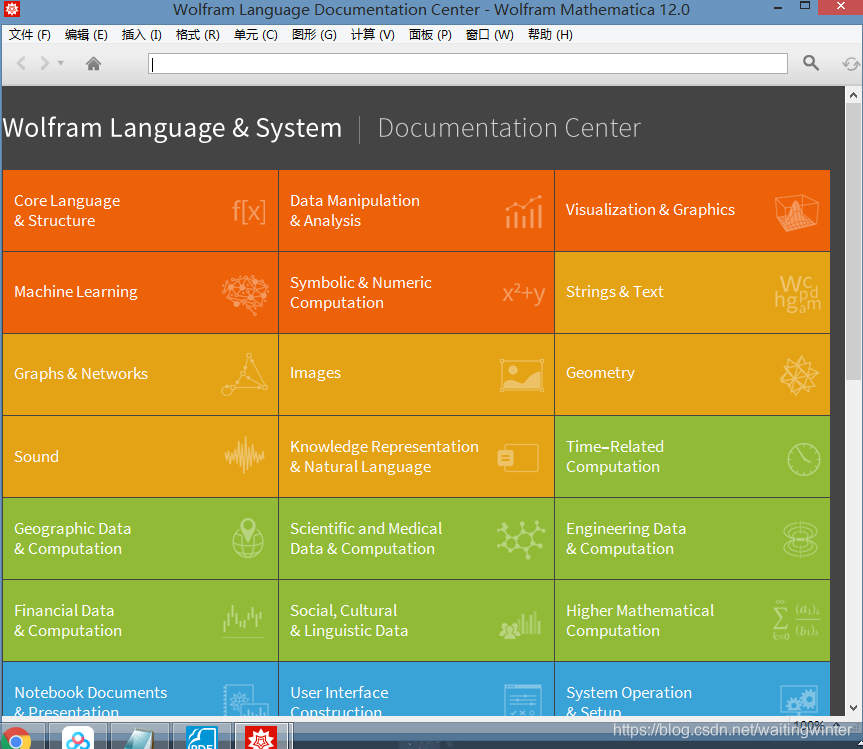Open the 编辑 (E) menu

click(x=86, y=35)
